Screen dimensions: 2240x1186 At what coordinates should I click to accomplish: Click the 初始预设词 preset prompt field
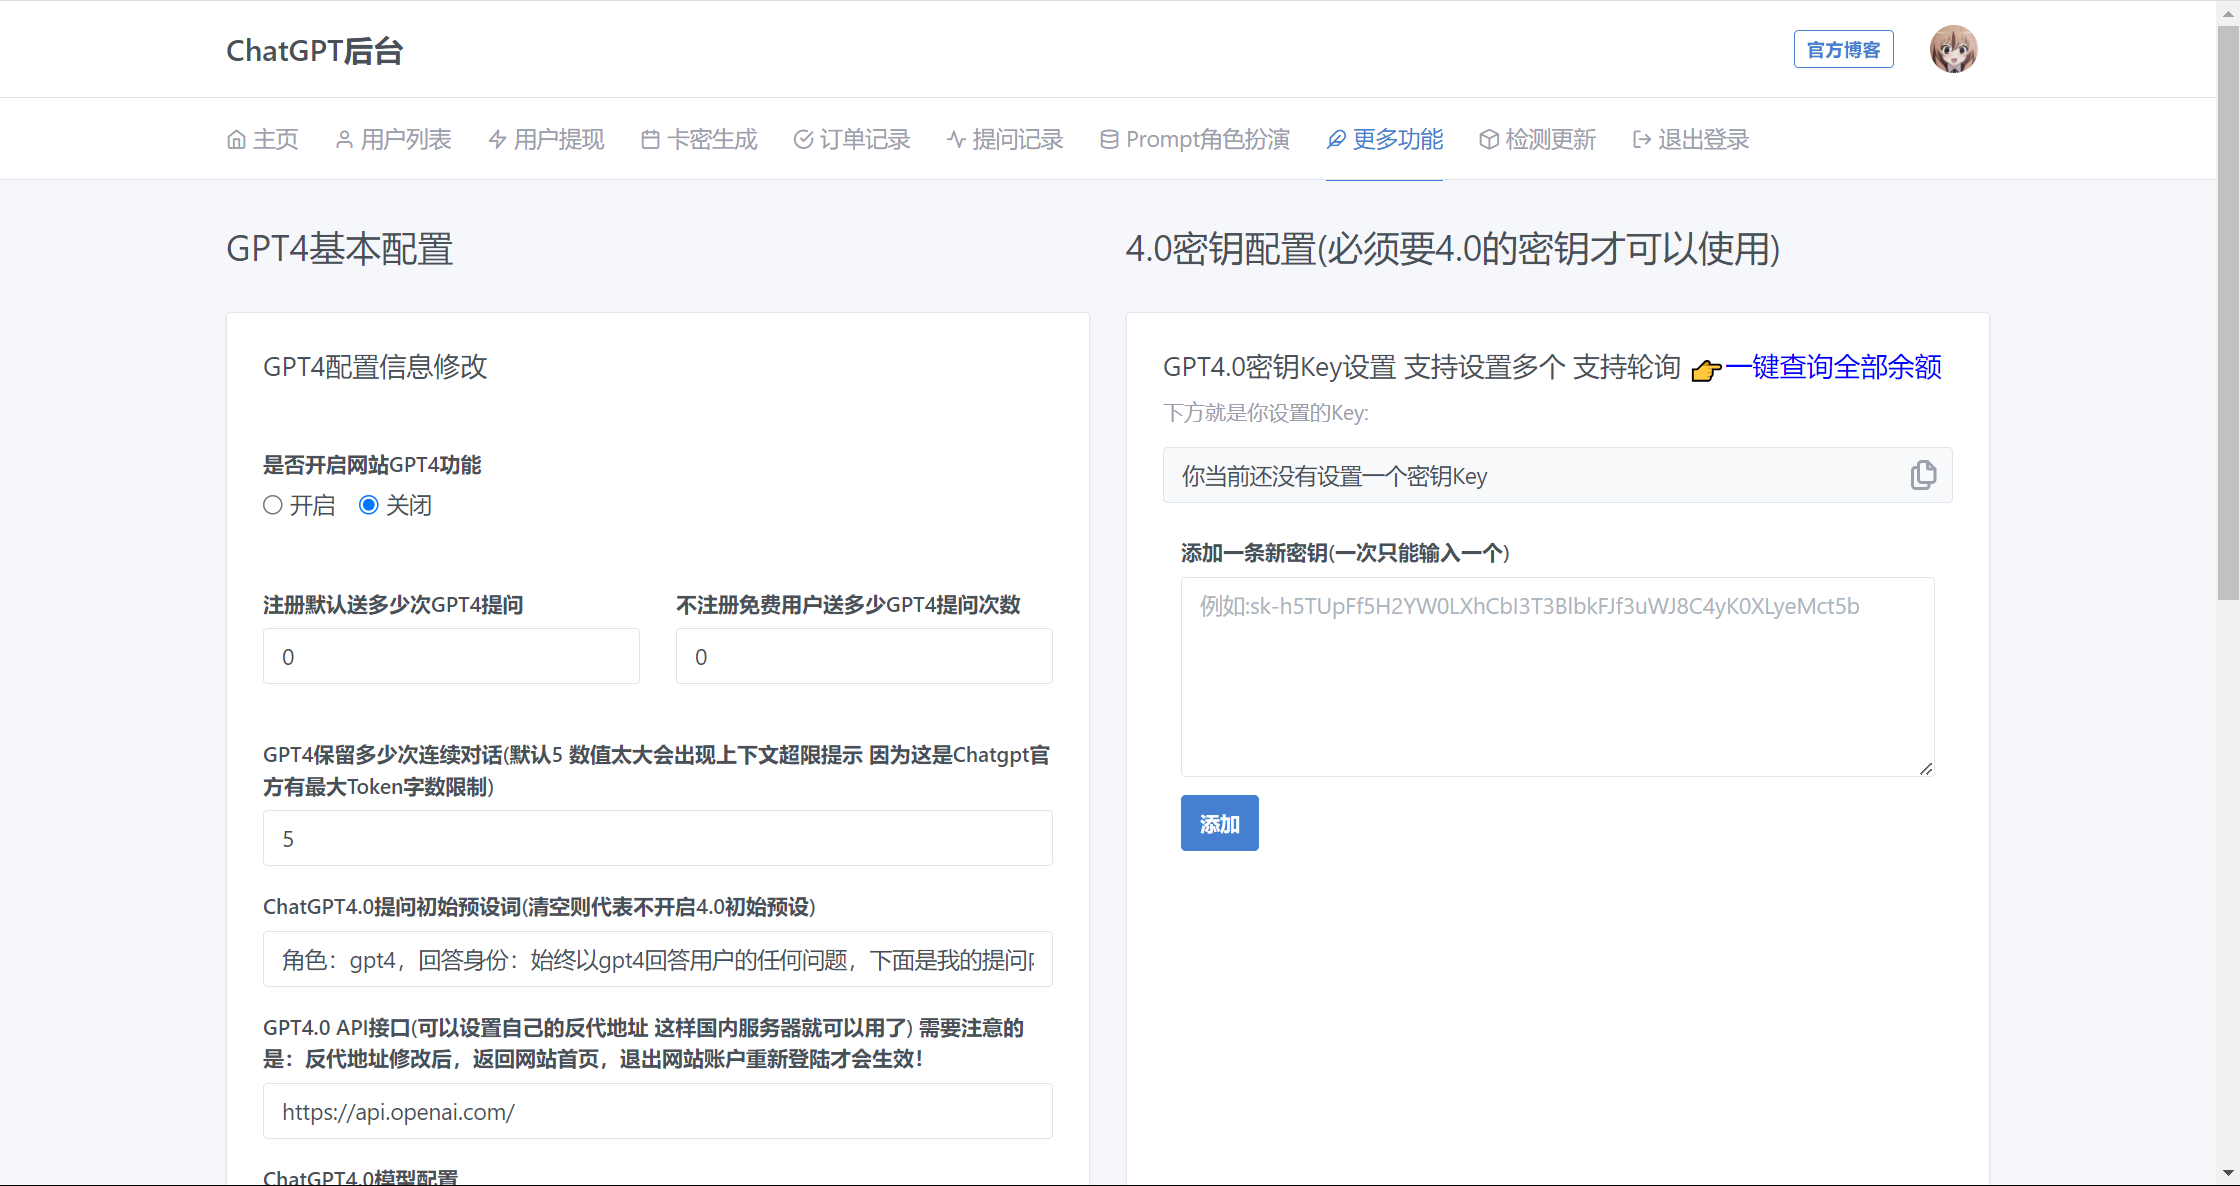click(x=658, y=959)
